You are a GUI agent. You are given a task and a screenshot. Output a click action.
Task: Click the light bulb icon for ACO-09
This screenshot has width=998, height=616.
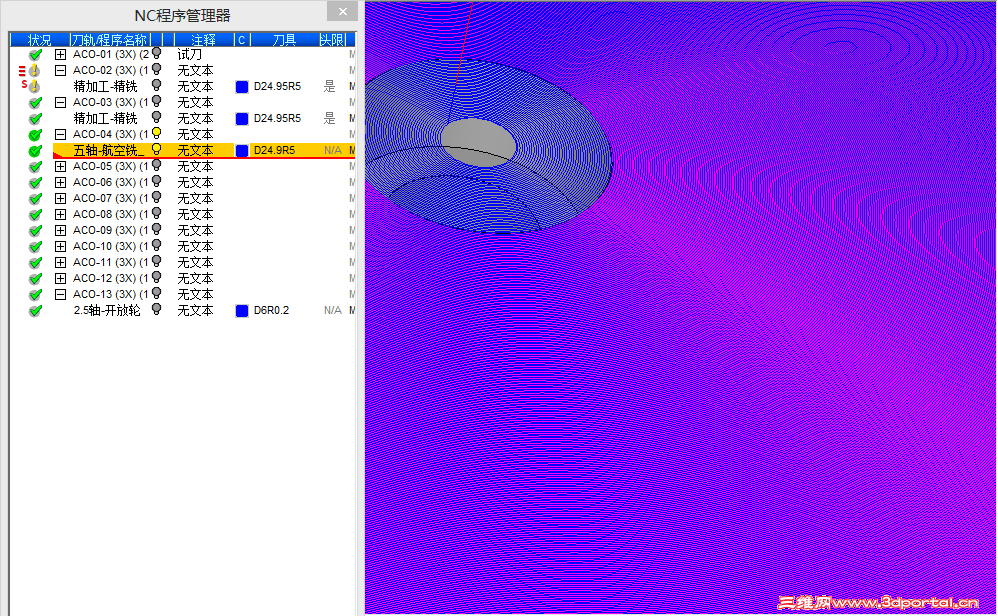[x=157, y=229]
